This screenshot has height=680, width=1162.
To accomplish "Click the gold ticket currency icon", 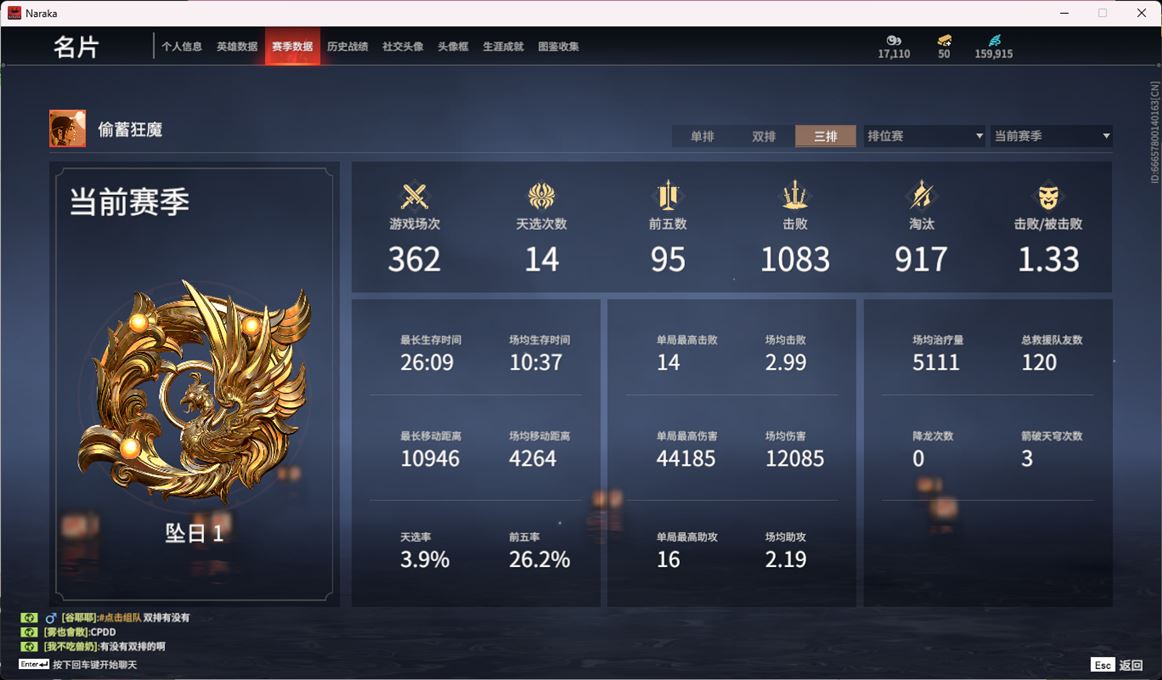I will pos(944,40).
